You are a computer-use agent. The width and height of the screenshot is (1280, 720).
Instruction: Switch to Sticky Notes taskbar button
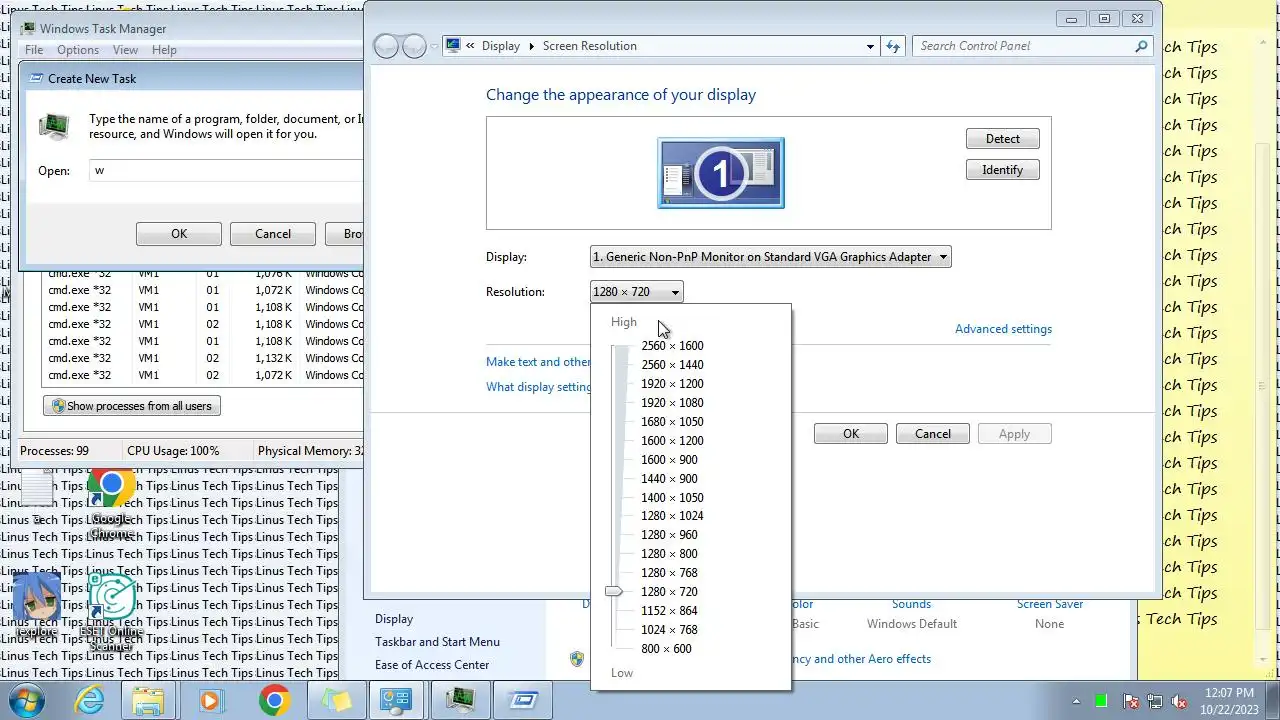(x=336, y=700)
